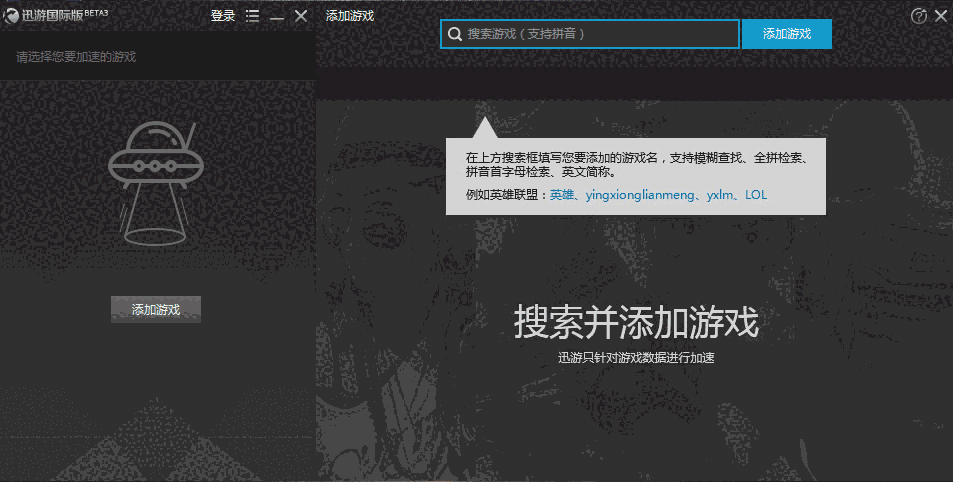Click the BETA3 version label

(97, 13)
